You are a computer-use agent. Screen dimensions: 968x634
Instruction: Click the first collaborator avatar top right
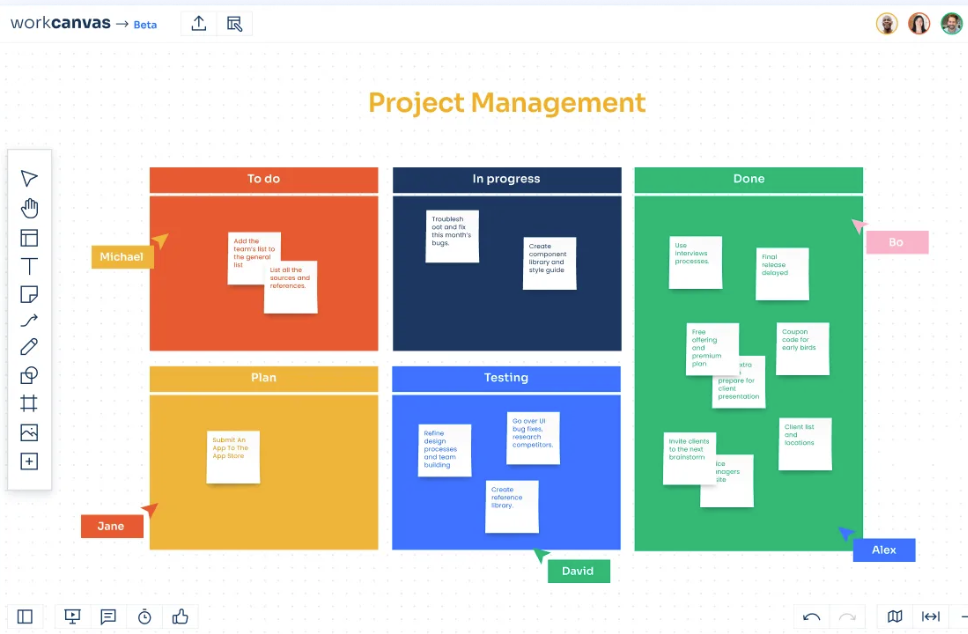887,23
